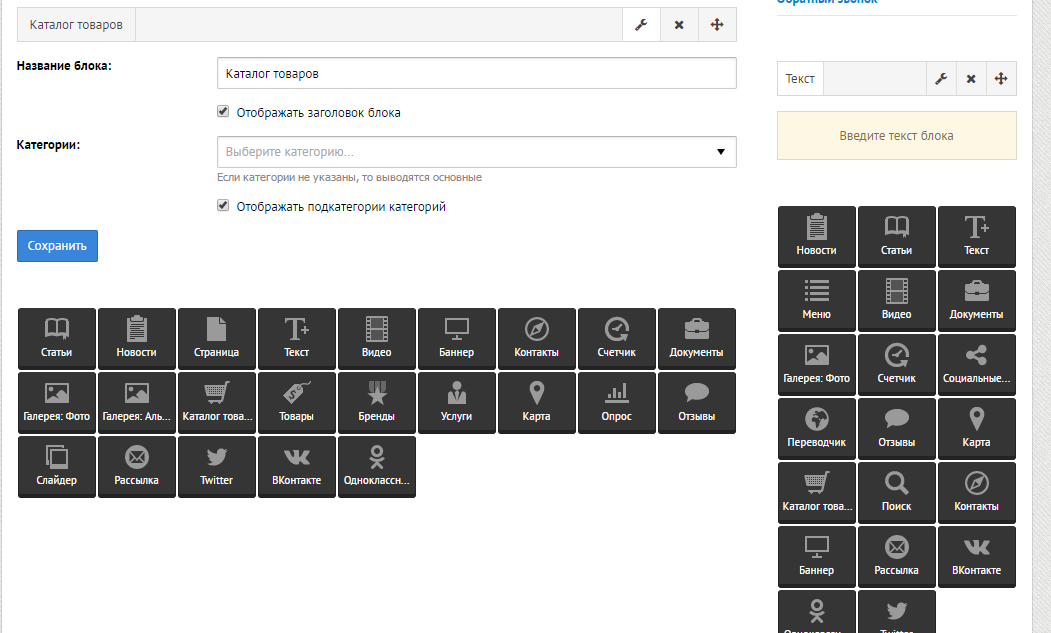The image size is (1051, 633).
Task: Click the move crosshair icon on Текст block
Action: point(1001,78)
